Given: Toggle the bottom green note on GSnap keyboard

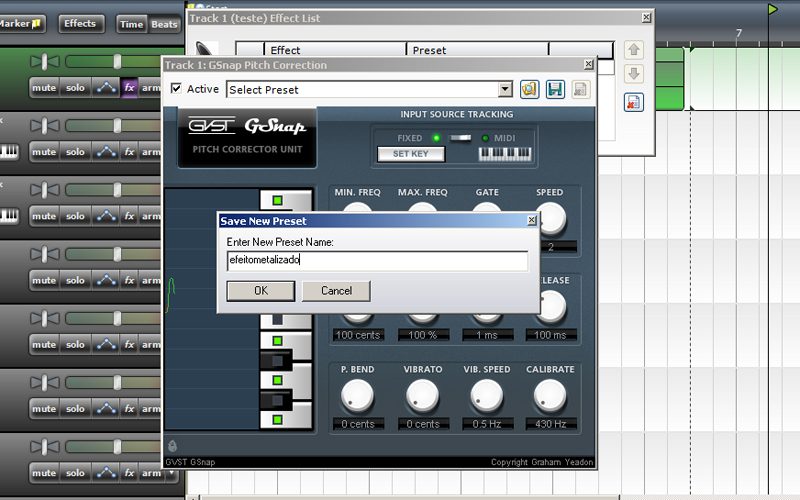Looking at the screenshot, I should pyautogui.click(x=278, y=420).
